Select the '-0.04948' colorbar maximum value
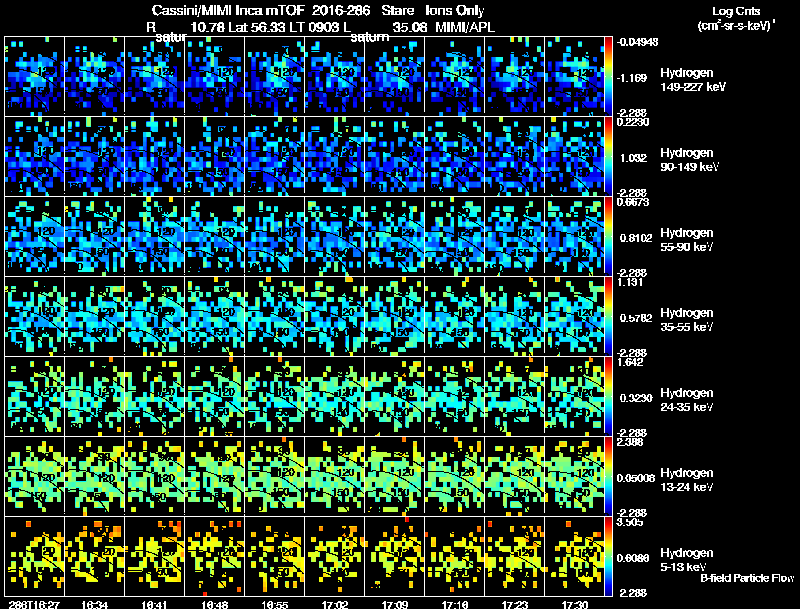 637,42
